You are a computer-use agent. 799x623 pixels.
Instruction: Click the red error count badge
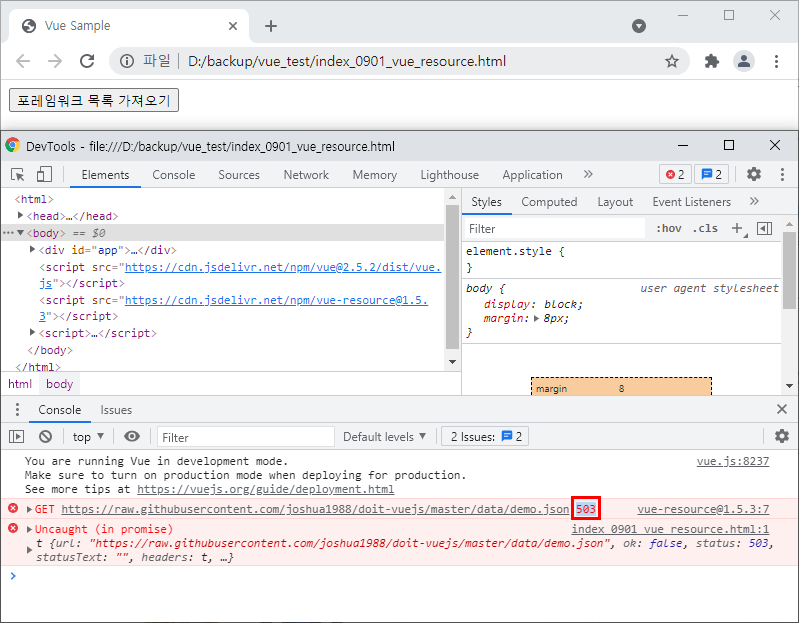tap(675, 175)
